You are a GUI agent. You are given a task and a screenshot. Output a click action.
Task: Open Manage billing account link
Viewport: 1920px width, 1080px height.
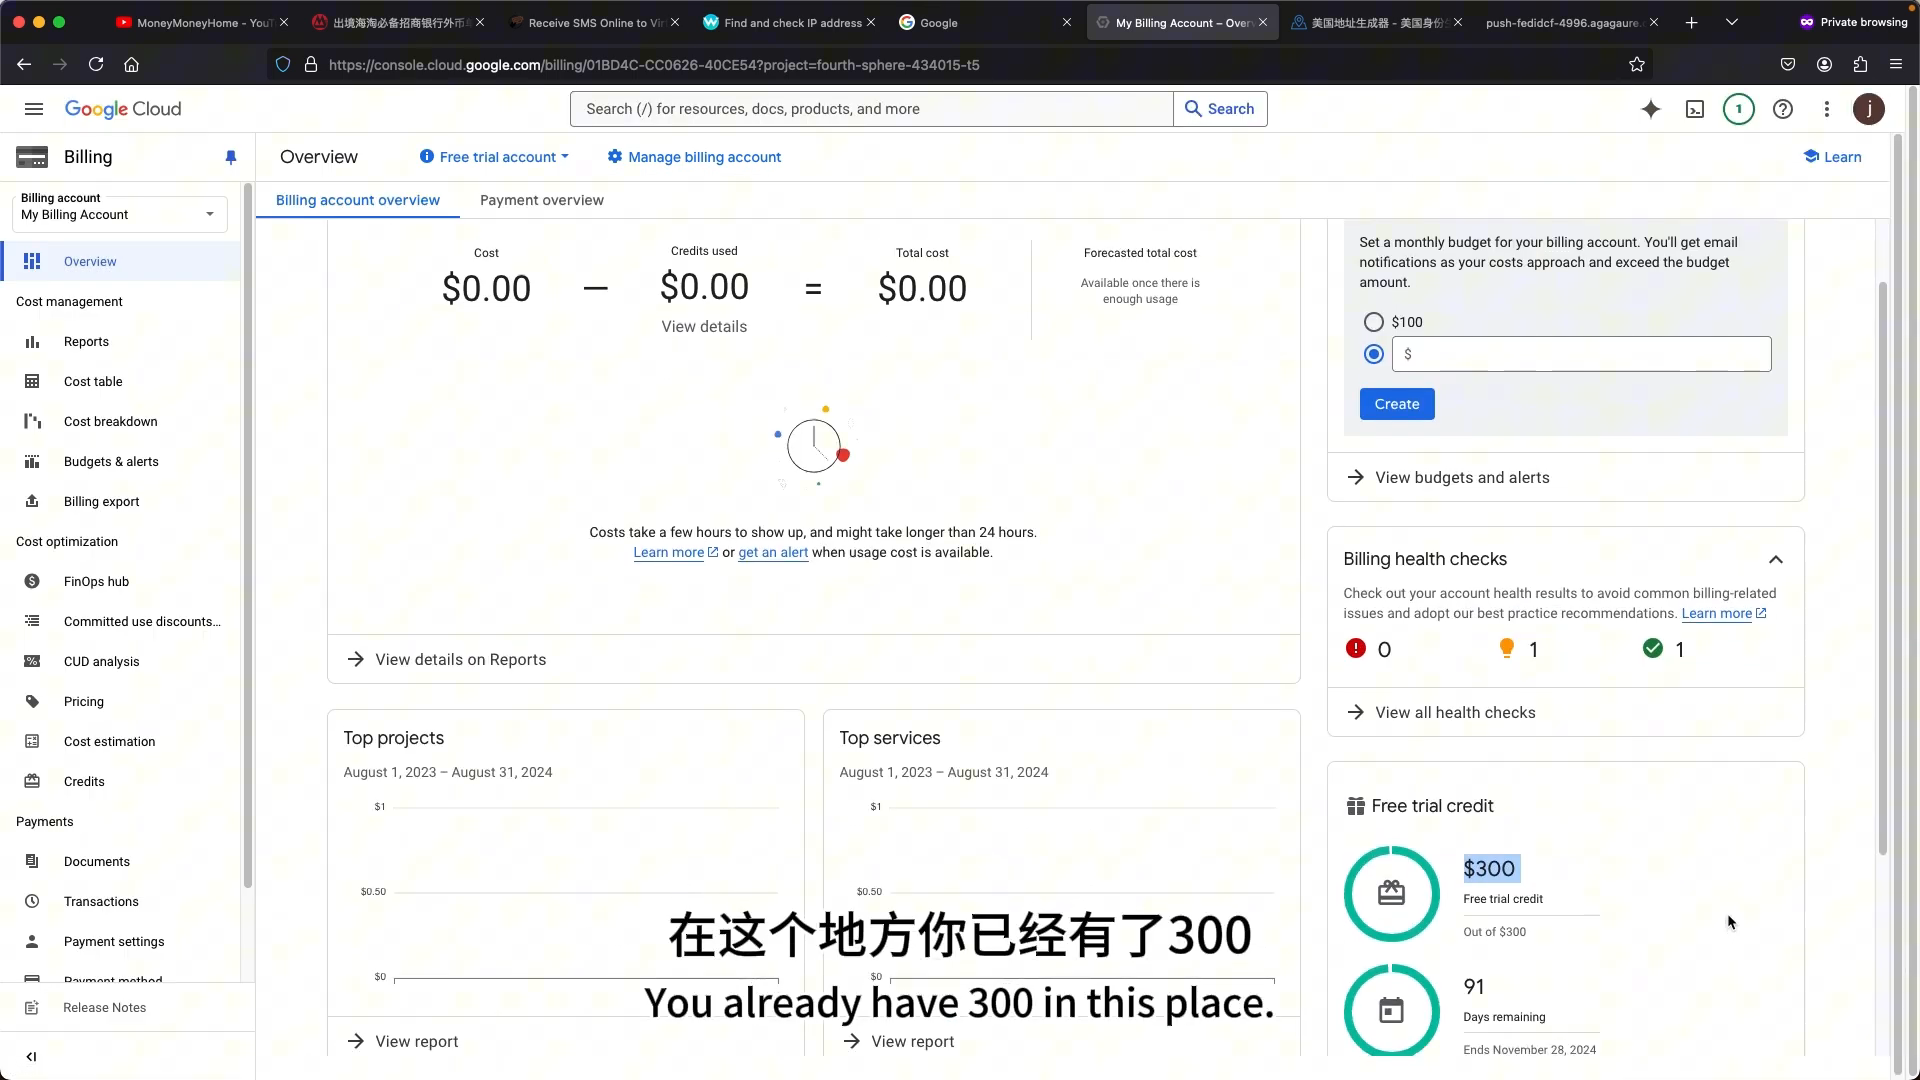pyautogui.click(x=694, y=157)
